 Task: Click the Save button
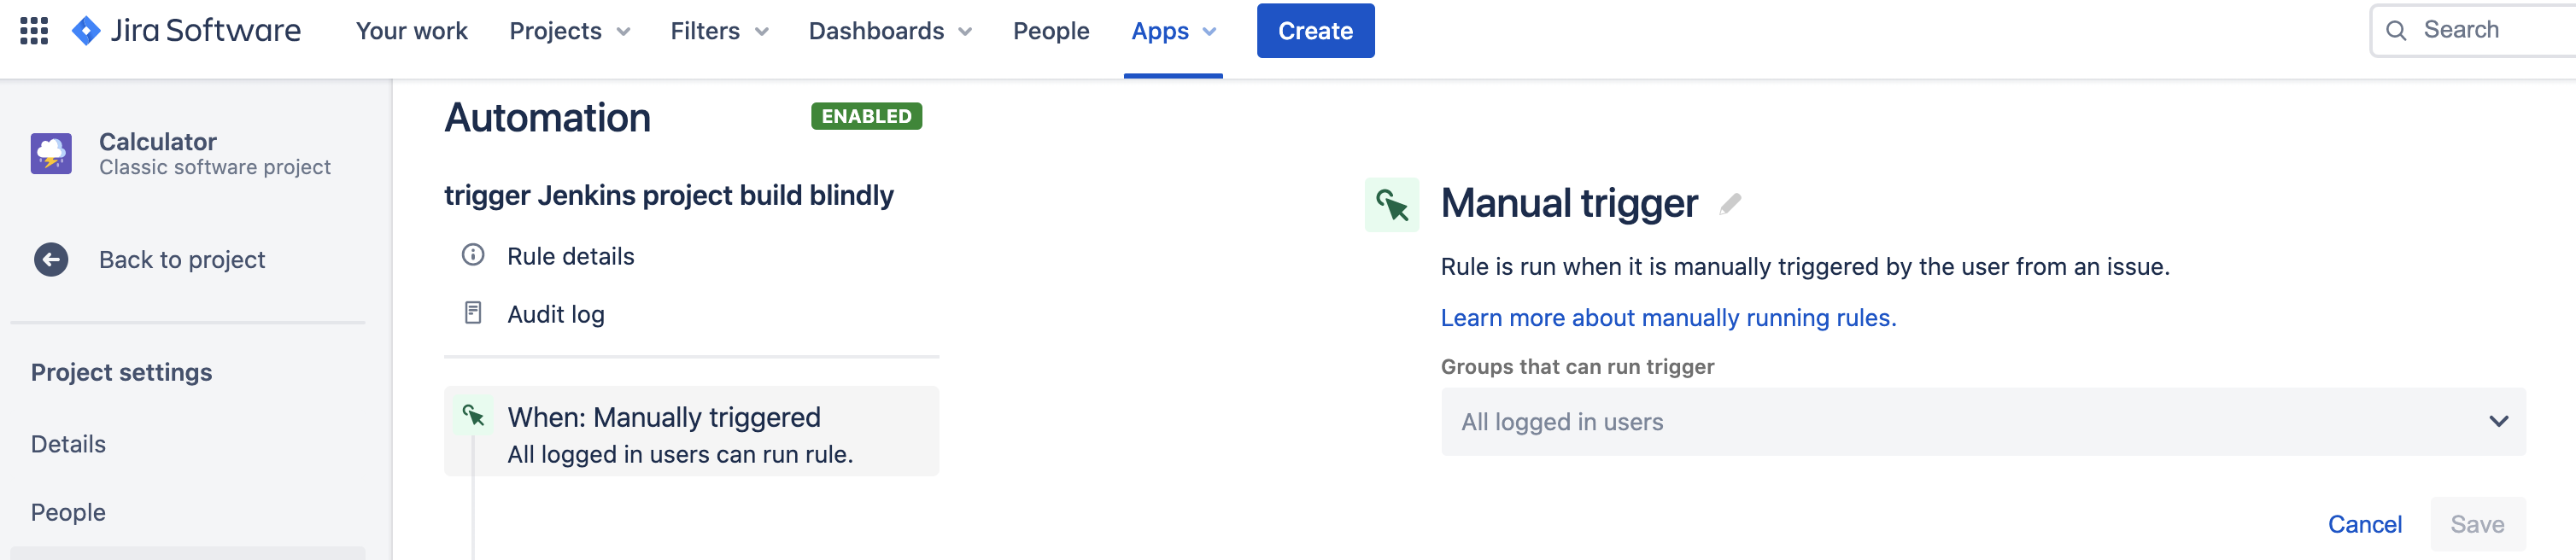(x=2477, y=524)
